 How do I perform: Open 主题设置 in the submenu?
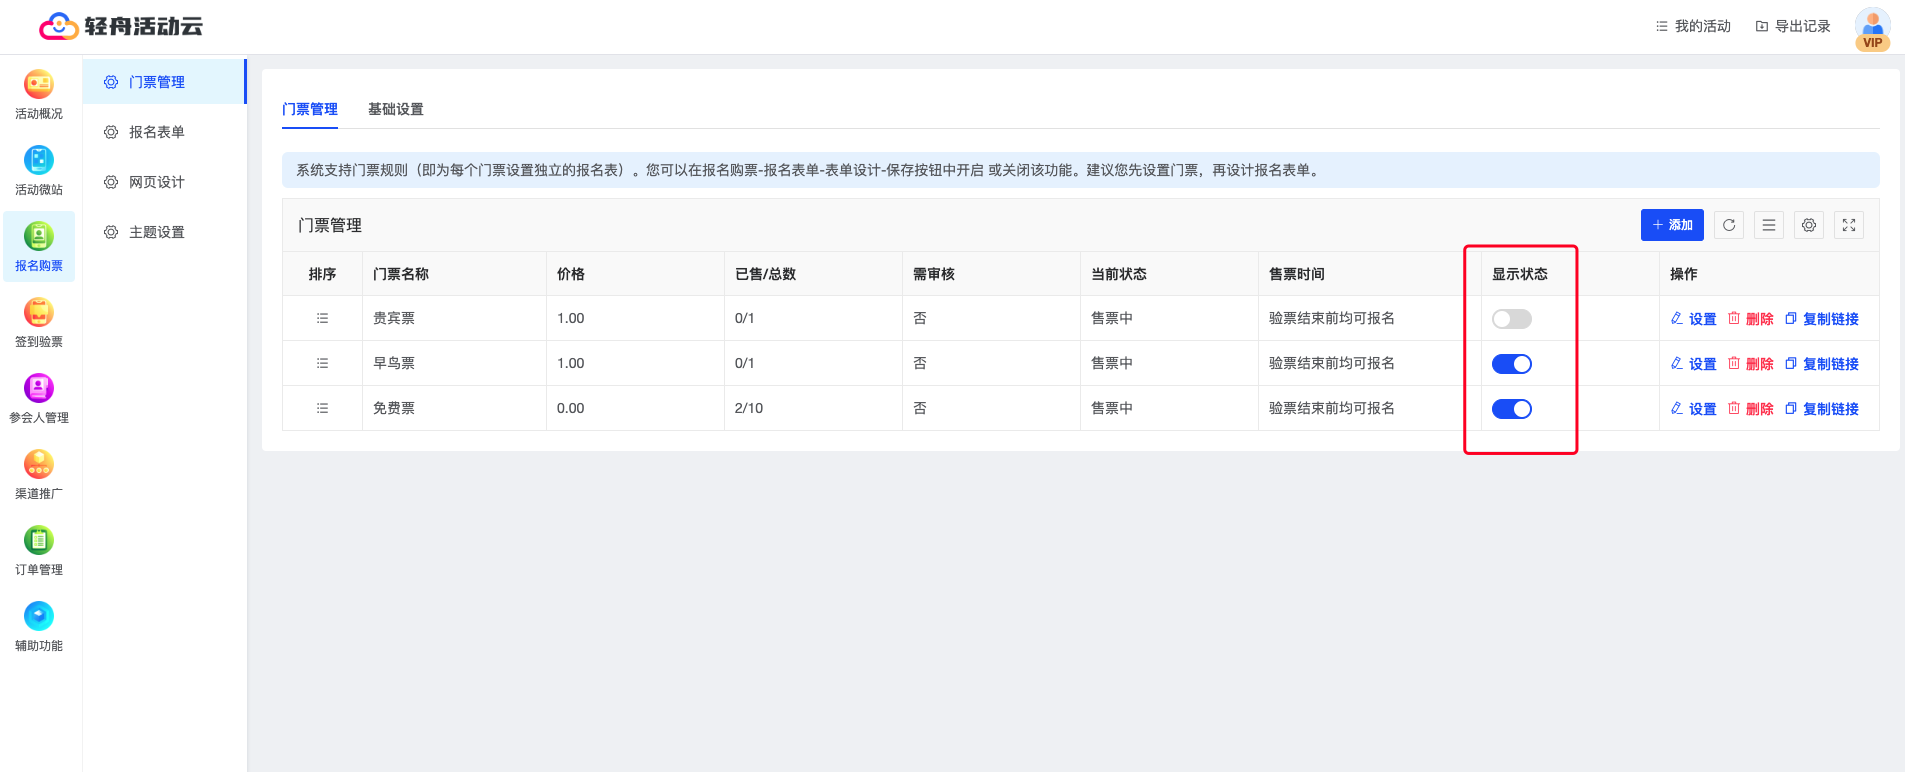pos(164,232)
